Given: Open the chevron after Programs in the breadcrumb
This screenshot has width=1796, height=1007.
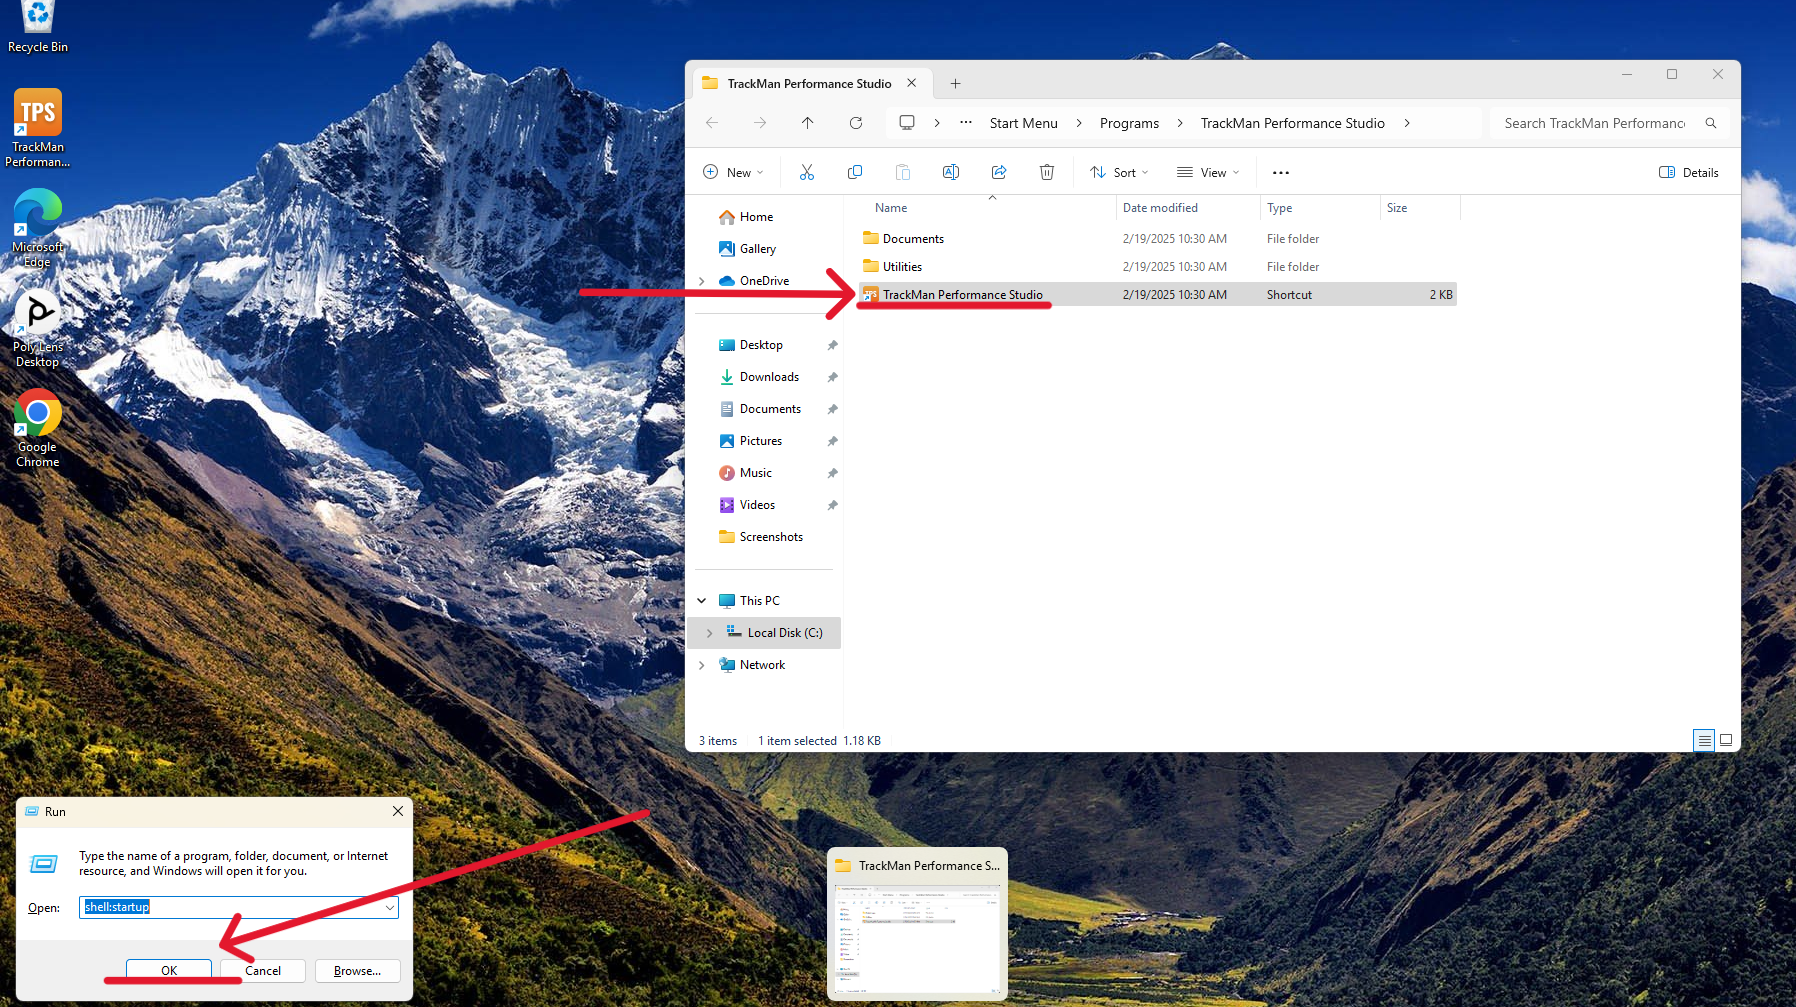Looking at the screenshot, I should [x=1180, y=123].
